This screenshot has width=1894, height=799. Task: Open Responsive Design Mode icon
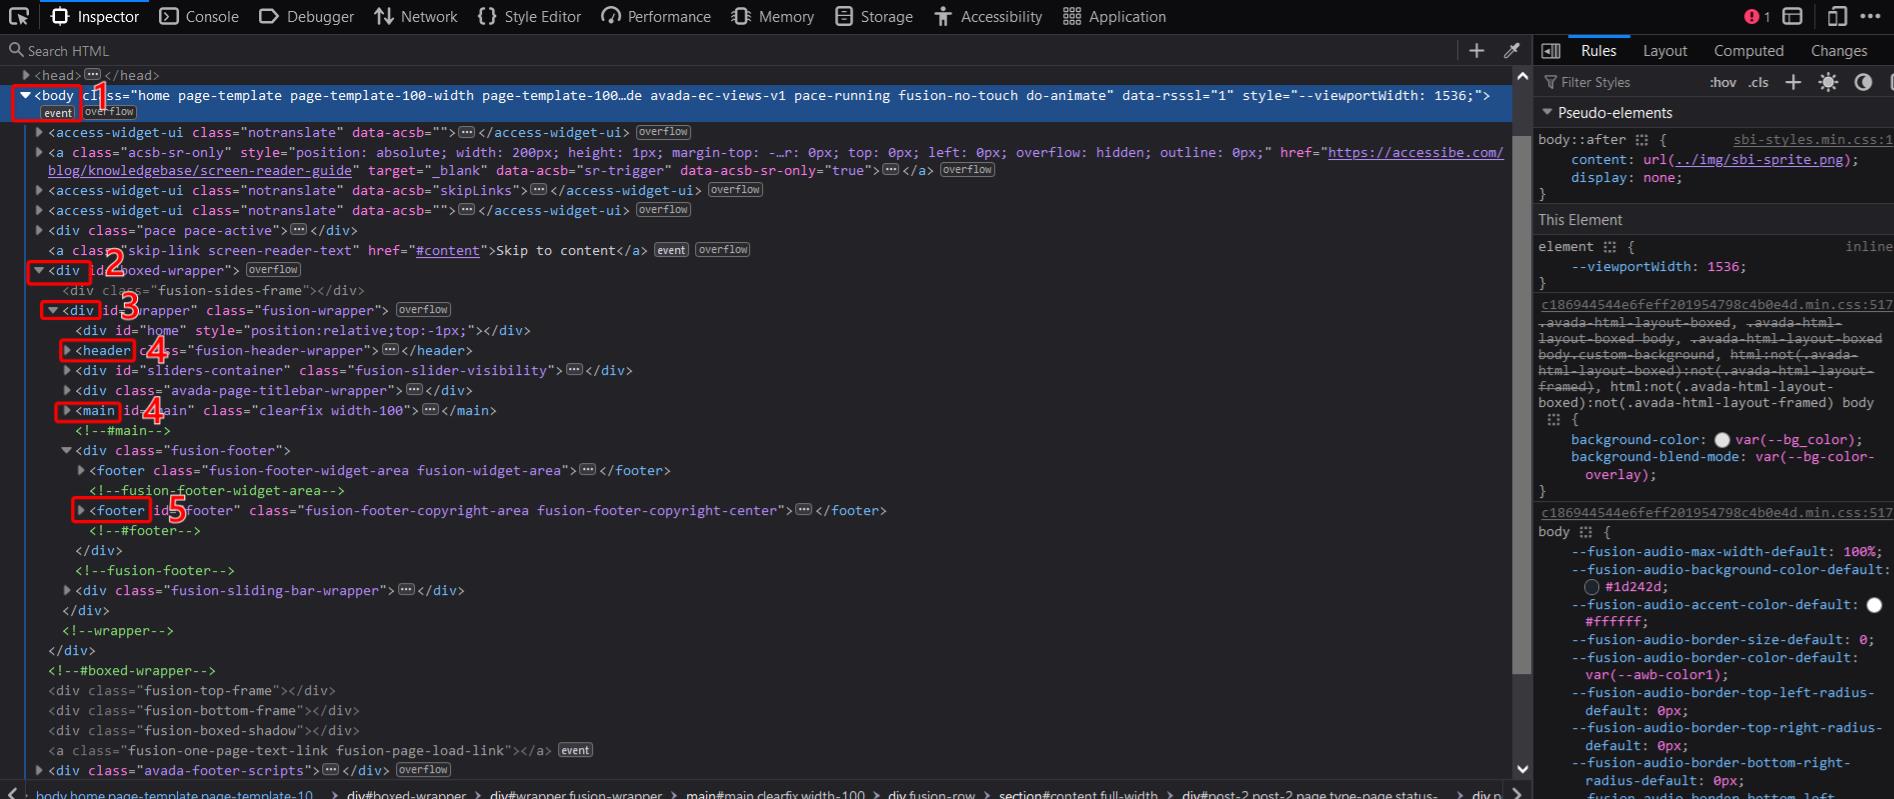(1837, 16)
